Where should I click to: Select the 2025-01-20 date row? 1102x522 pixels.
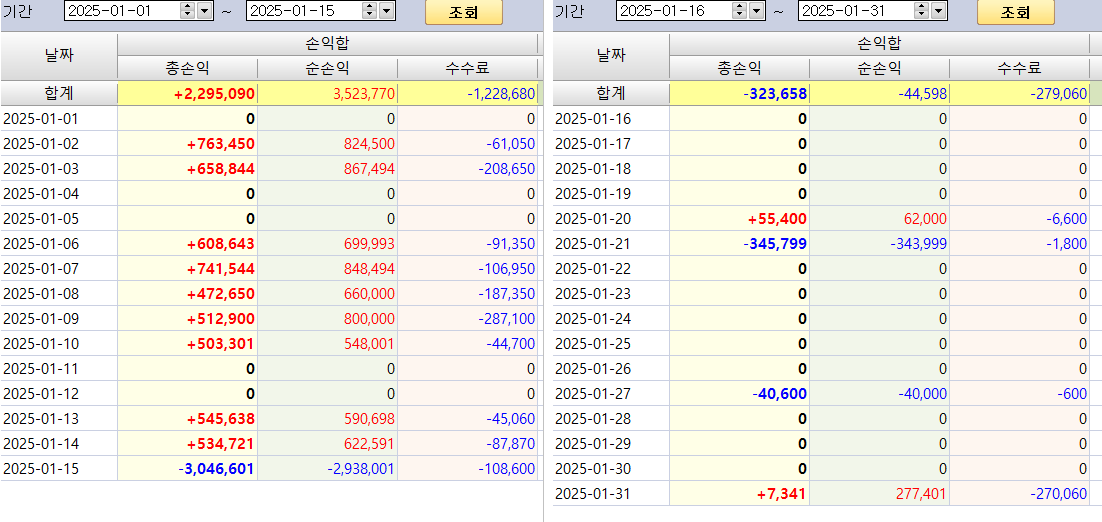coord(611,218)
